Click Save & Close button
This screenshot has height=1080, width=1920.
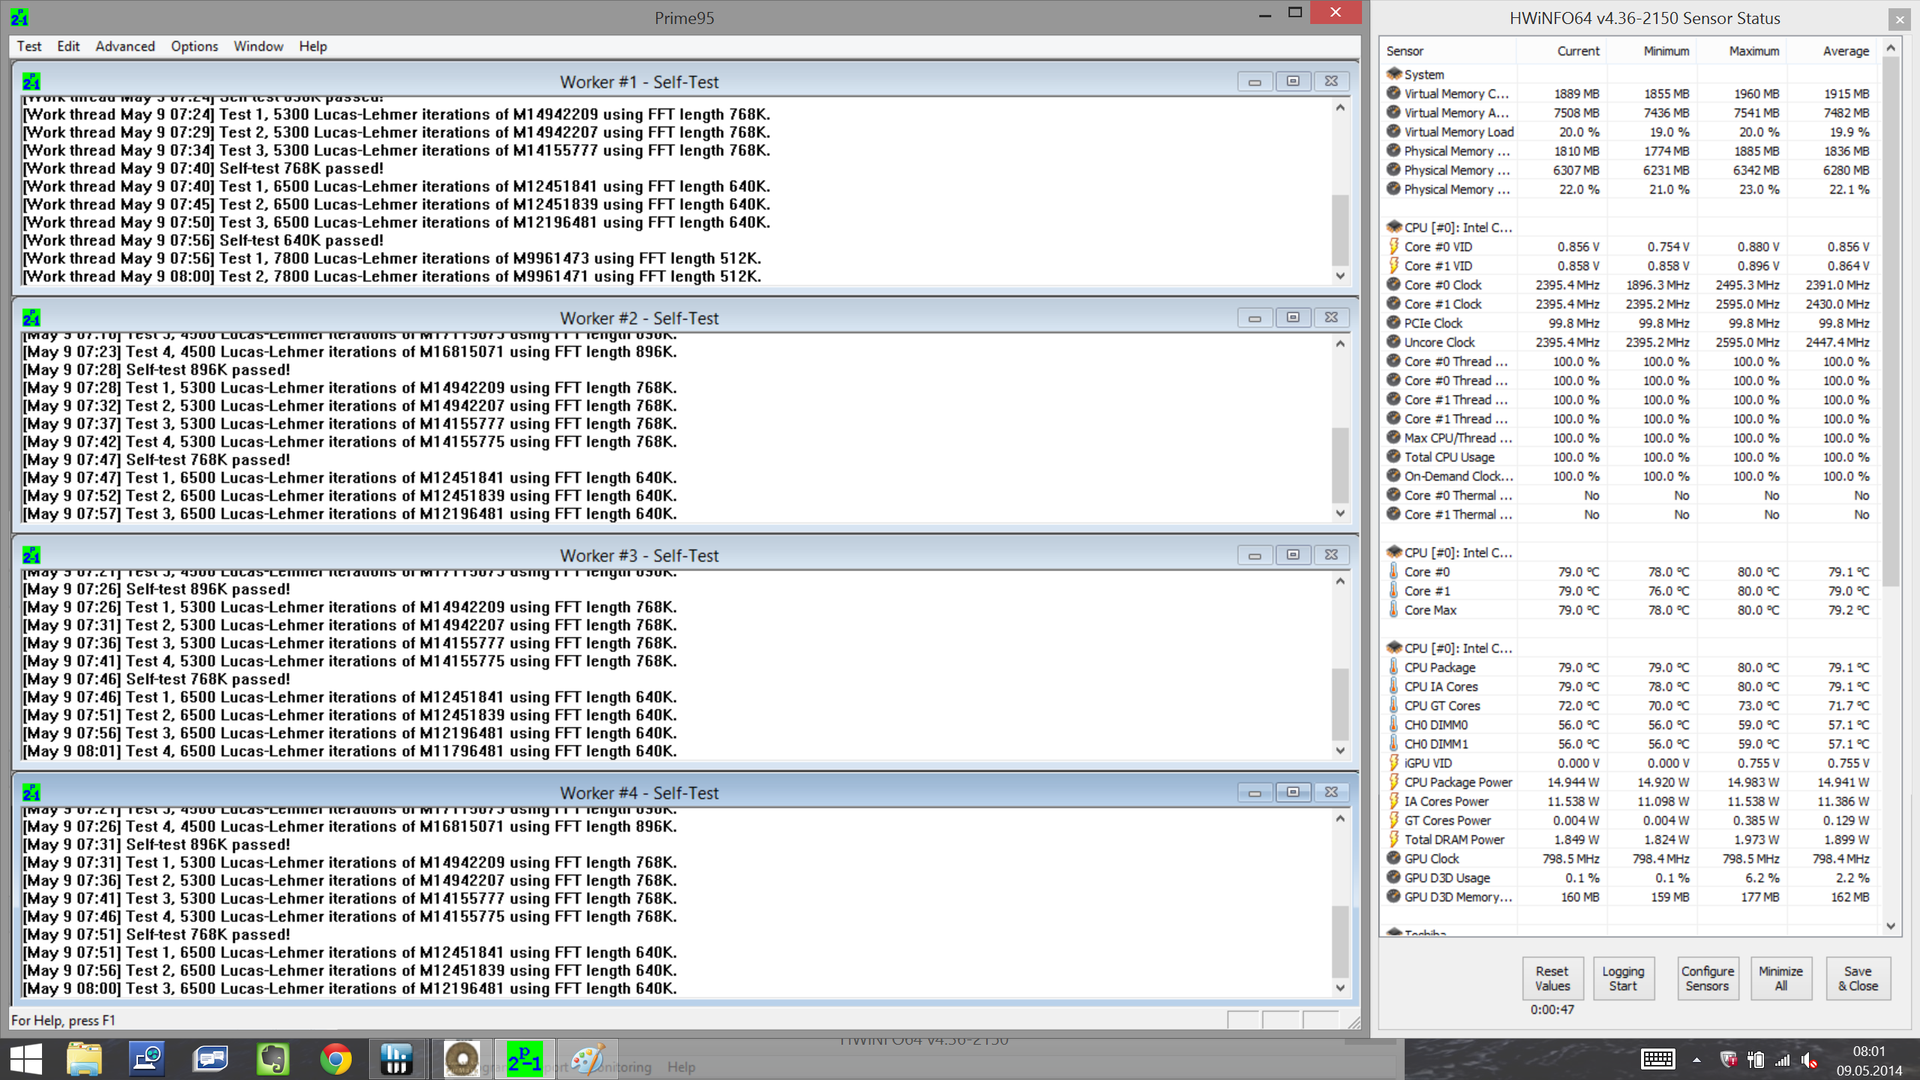point(1857,978)
